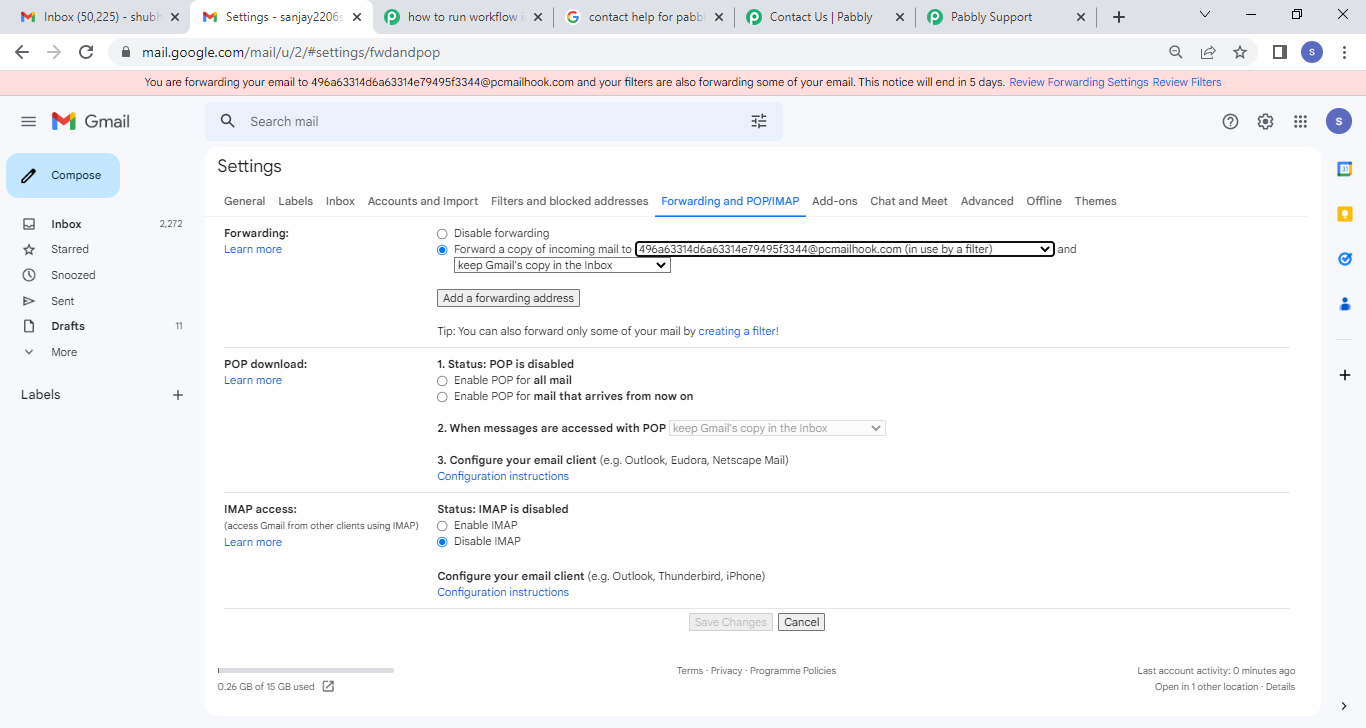Get add-ons plus icon in side panel

[1345, 375]
